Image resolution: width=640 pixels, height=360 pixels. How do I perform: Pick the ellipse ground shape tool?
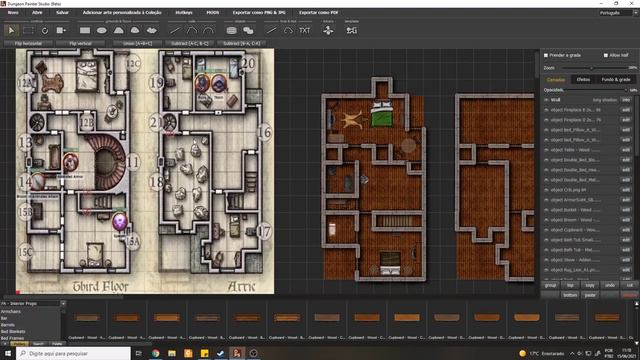point(102,31)
